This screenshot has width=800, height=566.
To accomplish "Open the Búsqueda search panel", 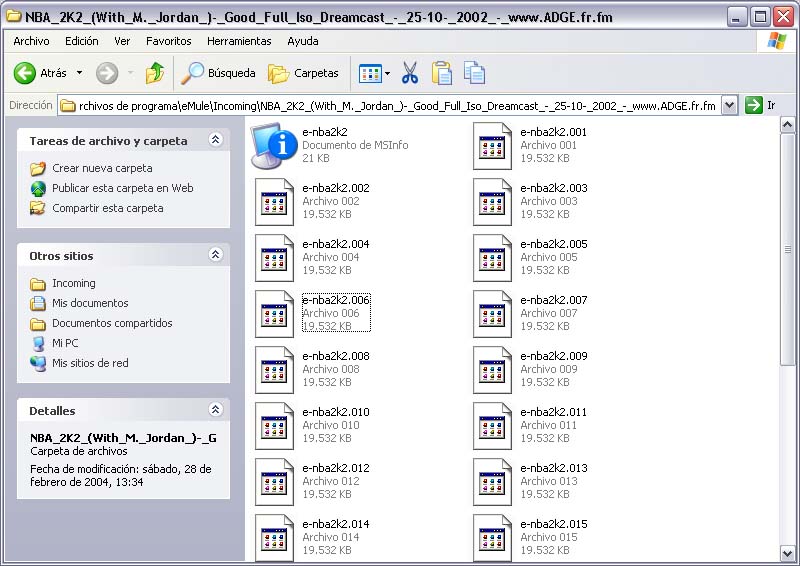I will point(218,73).
